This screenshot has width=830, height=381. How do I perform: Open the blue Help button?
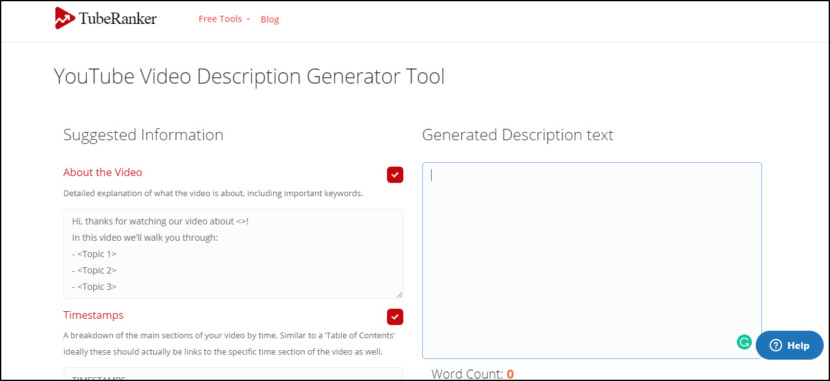coord(790,346)
